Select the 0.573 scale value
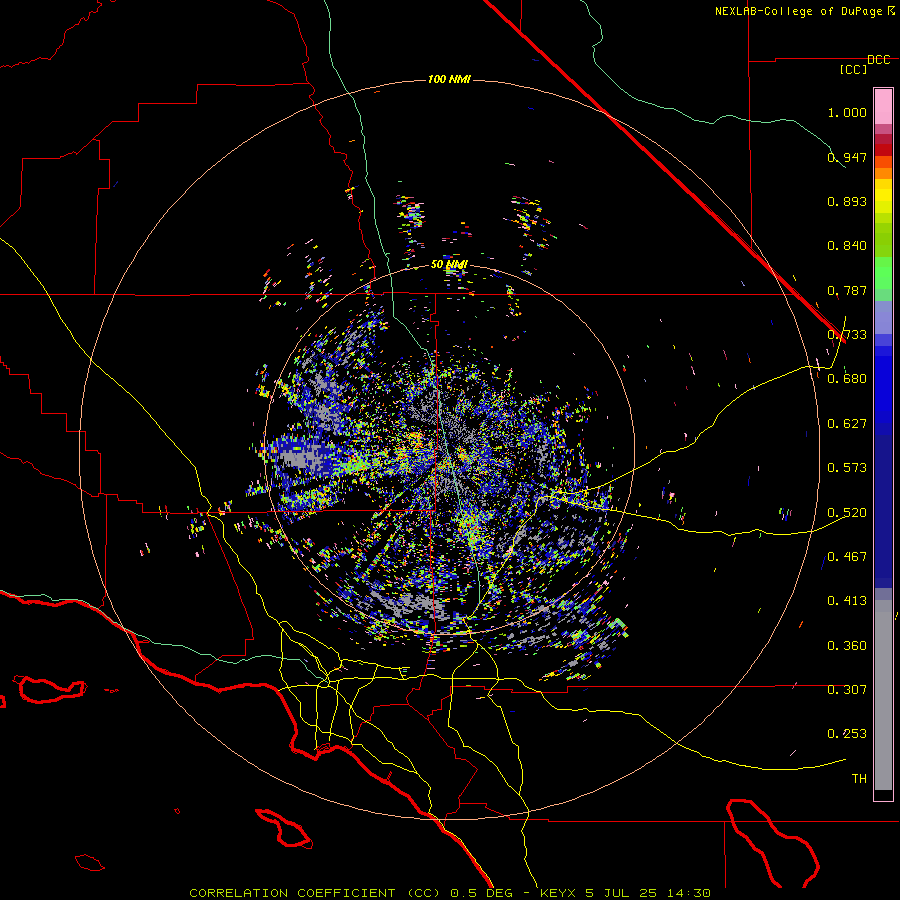900x900 pixels. coord(847,468)
